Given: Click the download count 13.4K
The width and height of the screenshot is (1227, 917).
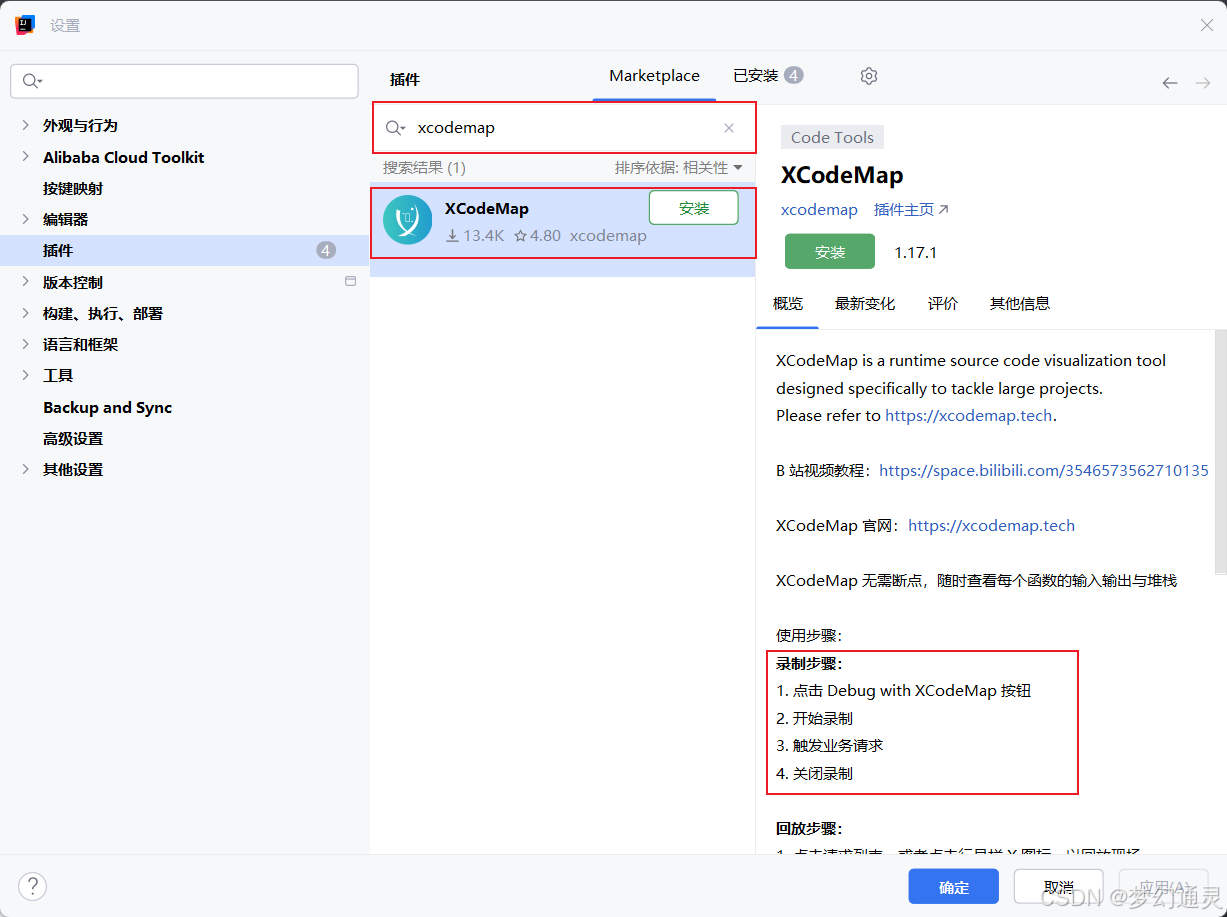Looking at the screenshot, I should (x=475, y=236).
